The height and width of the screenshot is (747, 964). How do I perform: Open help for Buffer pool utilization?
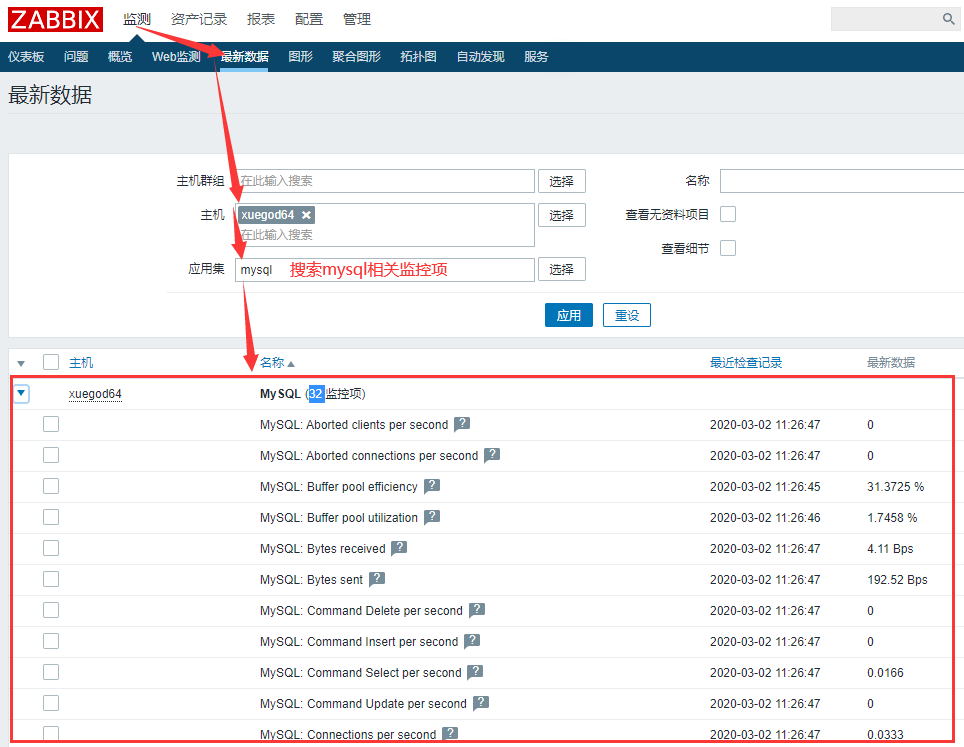pyautogui.click(x=432, y=516)
